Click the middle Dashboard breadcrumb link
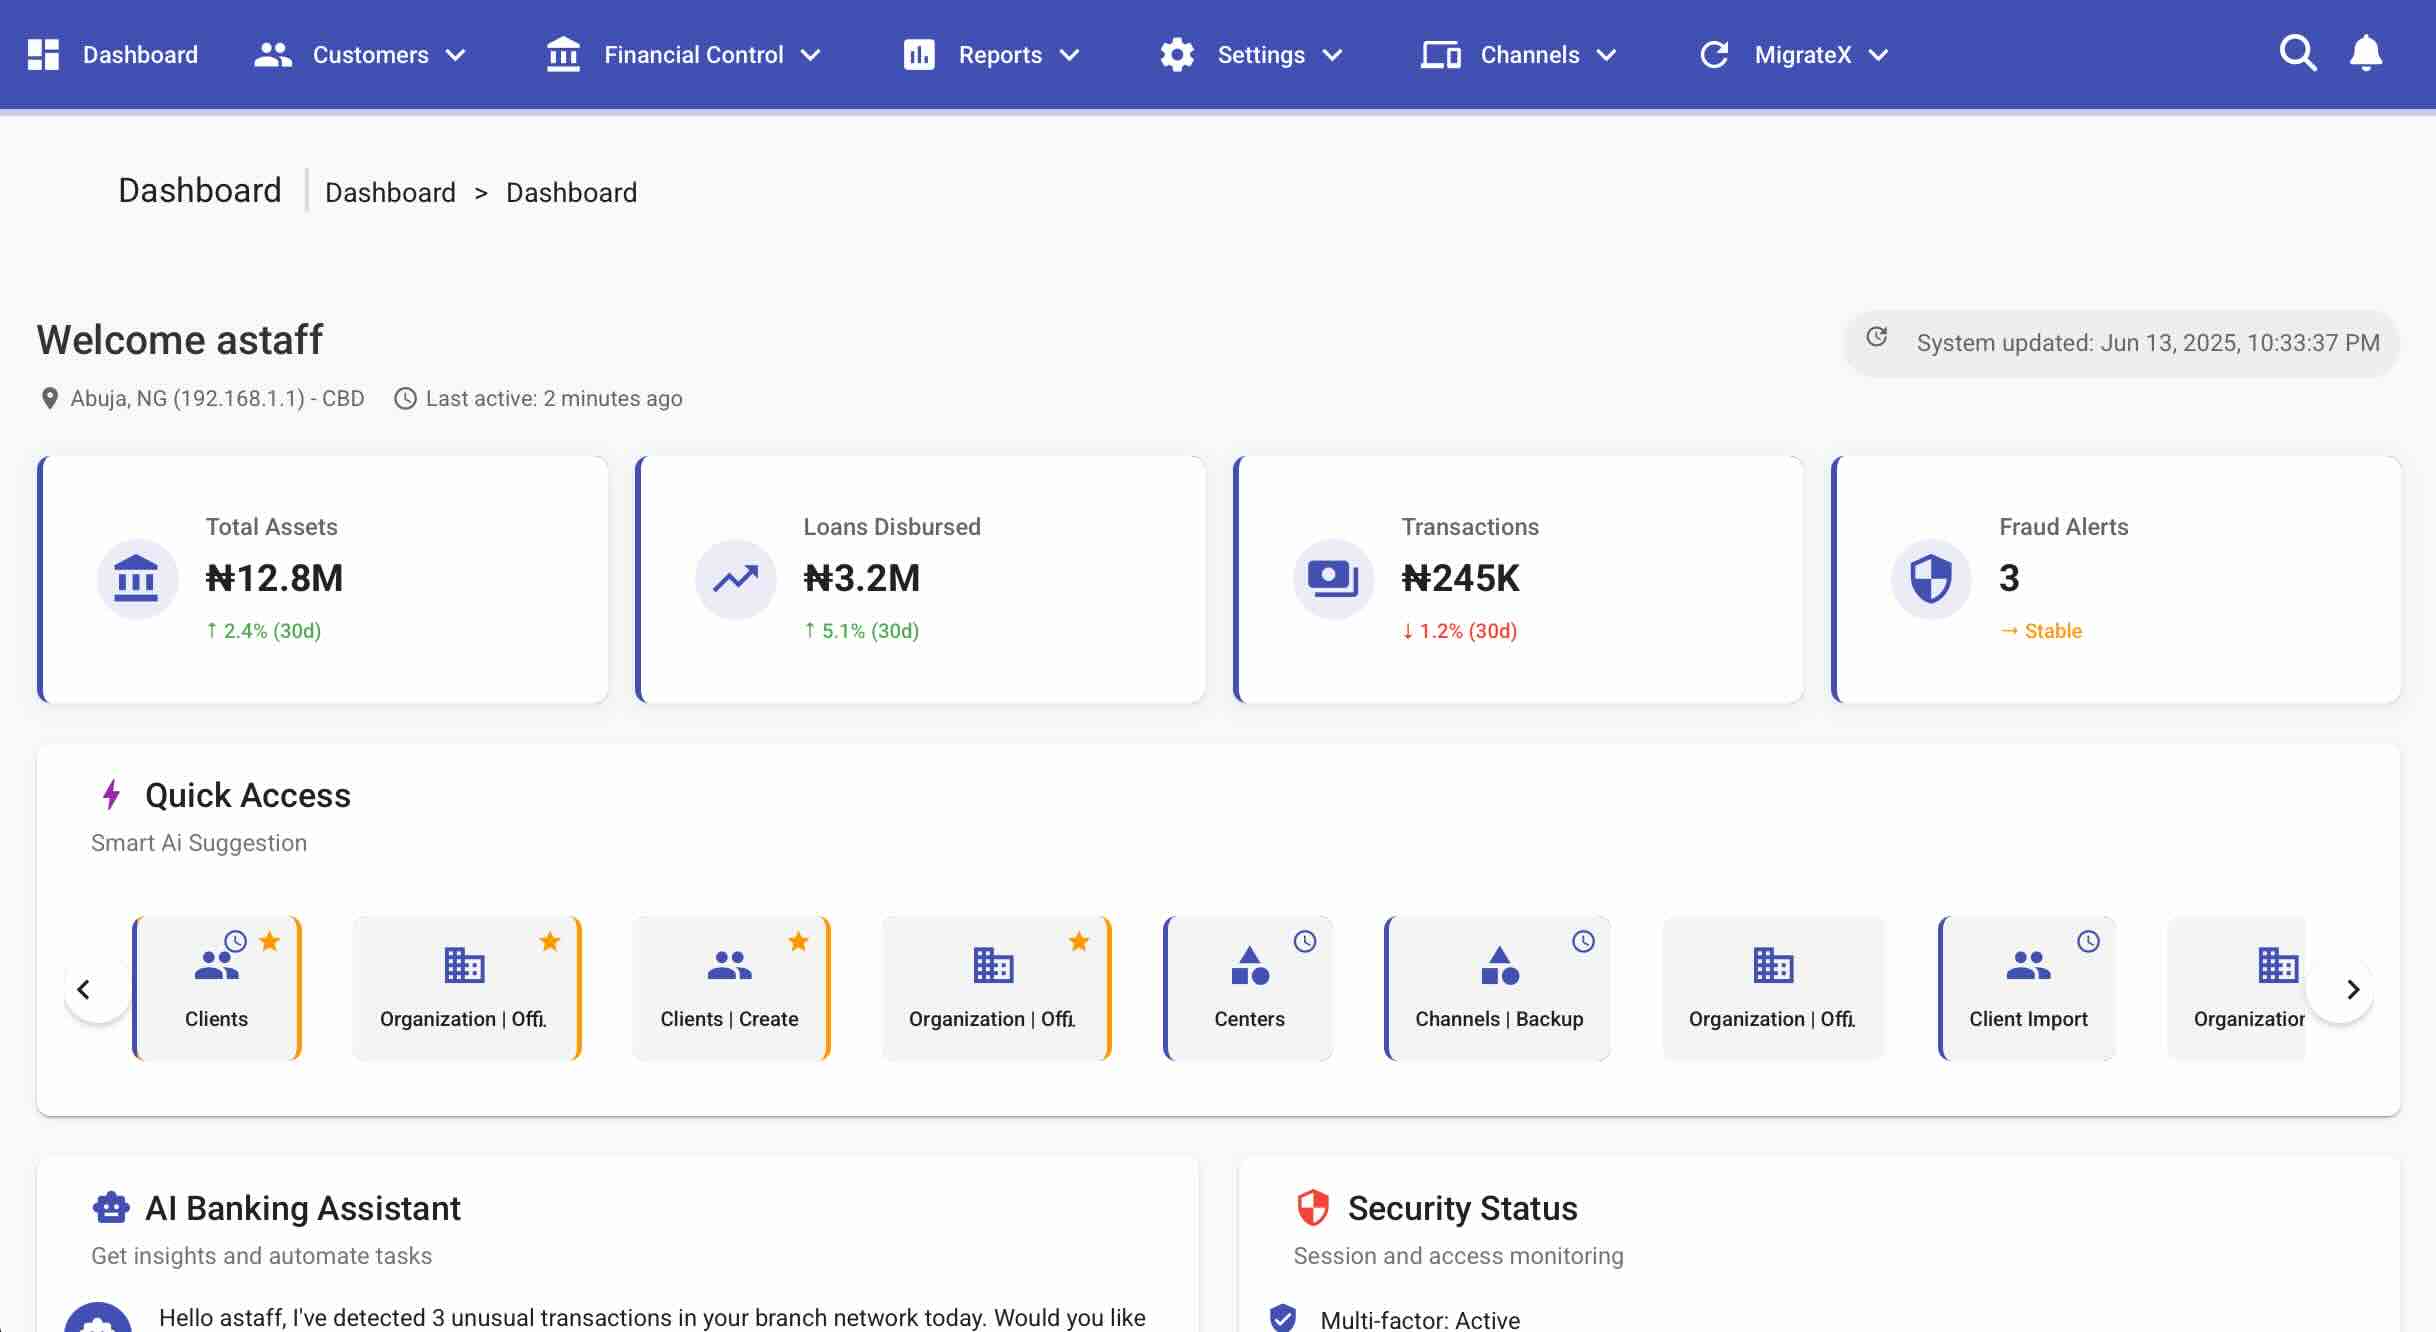Screen dimensions: 2436x1332 tap(390, 192)
